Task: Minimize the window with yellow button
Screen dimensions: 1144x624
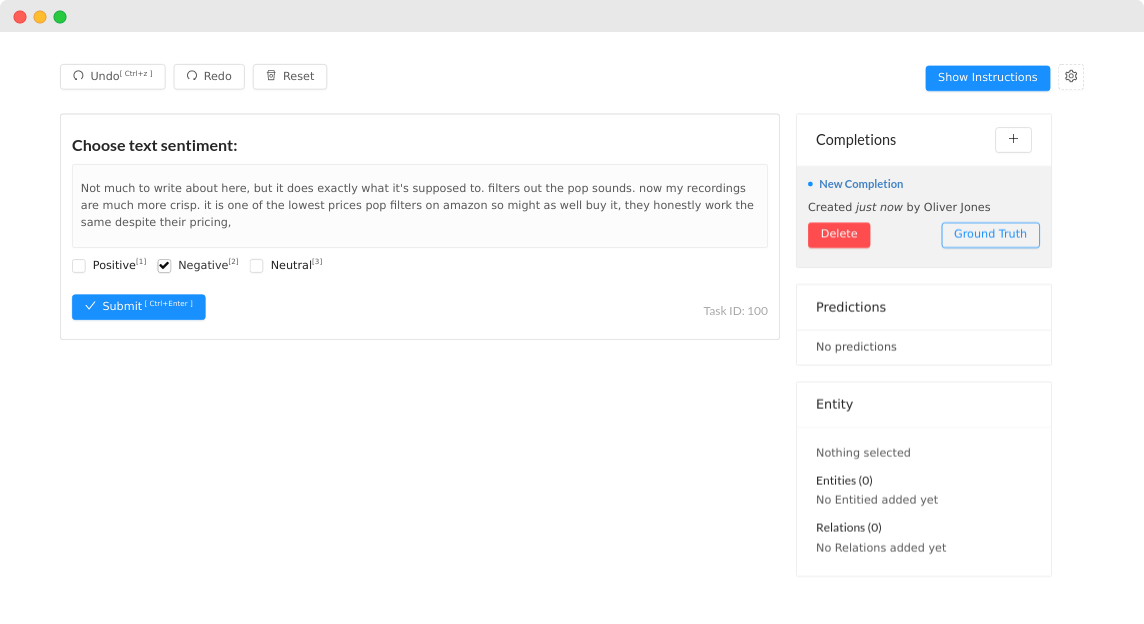Action: pos(40,17)
